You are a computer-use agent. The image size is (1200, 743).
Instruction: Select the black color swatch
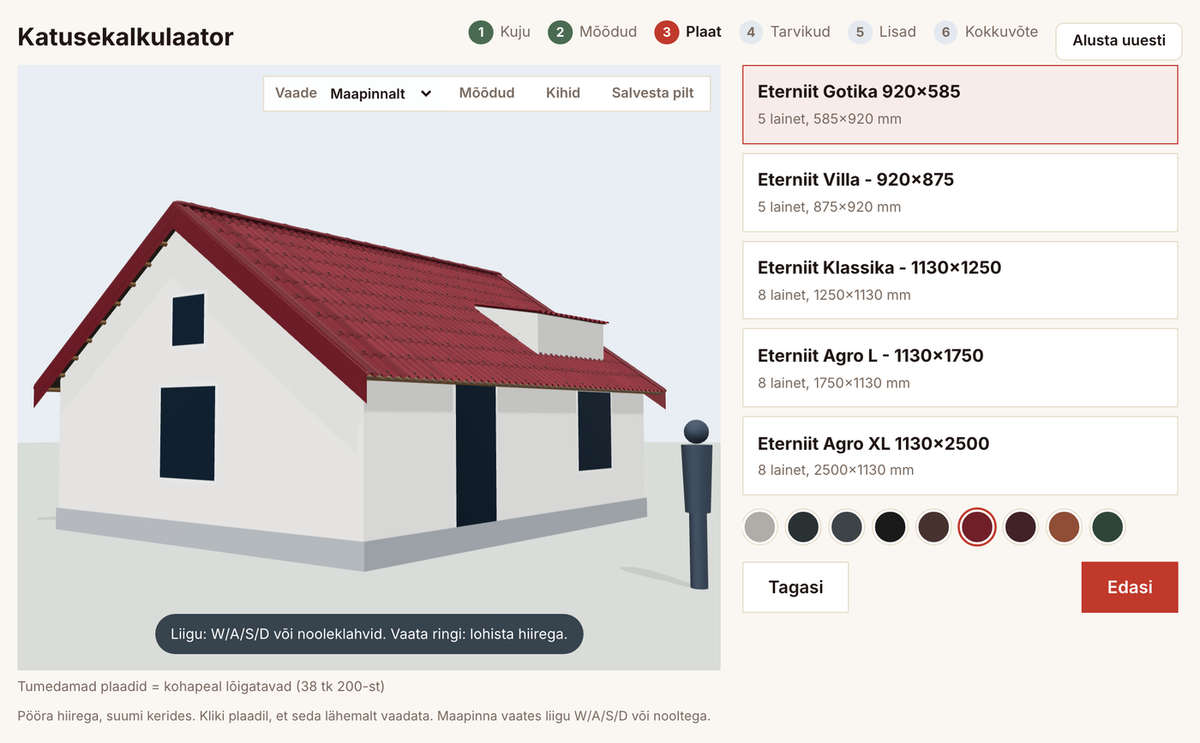pos(890,527)
